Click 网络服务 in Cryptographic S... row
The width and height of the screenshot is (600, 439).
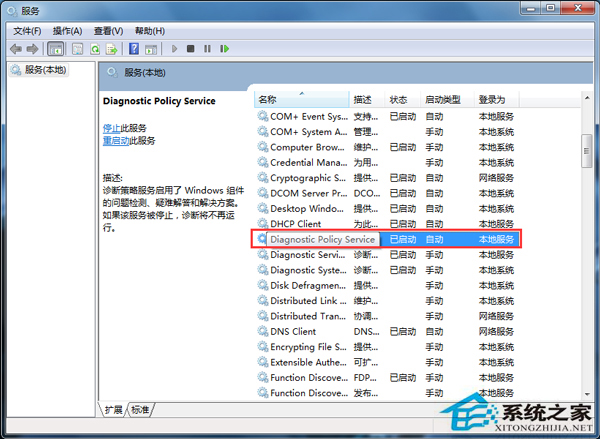(x=496, y=178)
